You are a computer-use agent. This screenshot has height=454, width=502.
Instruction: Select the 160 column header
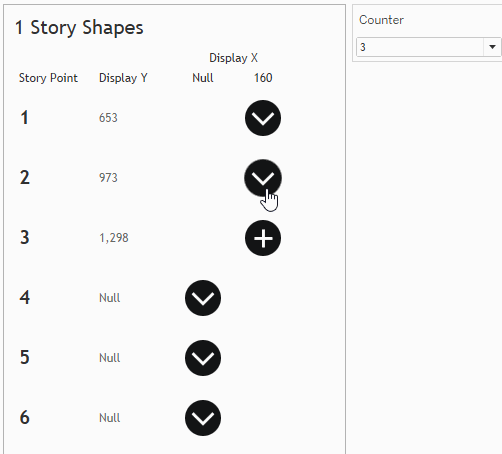pos(263,78)
